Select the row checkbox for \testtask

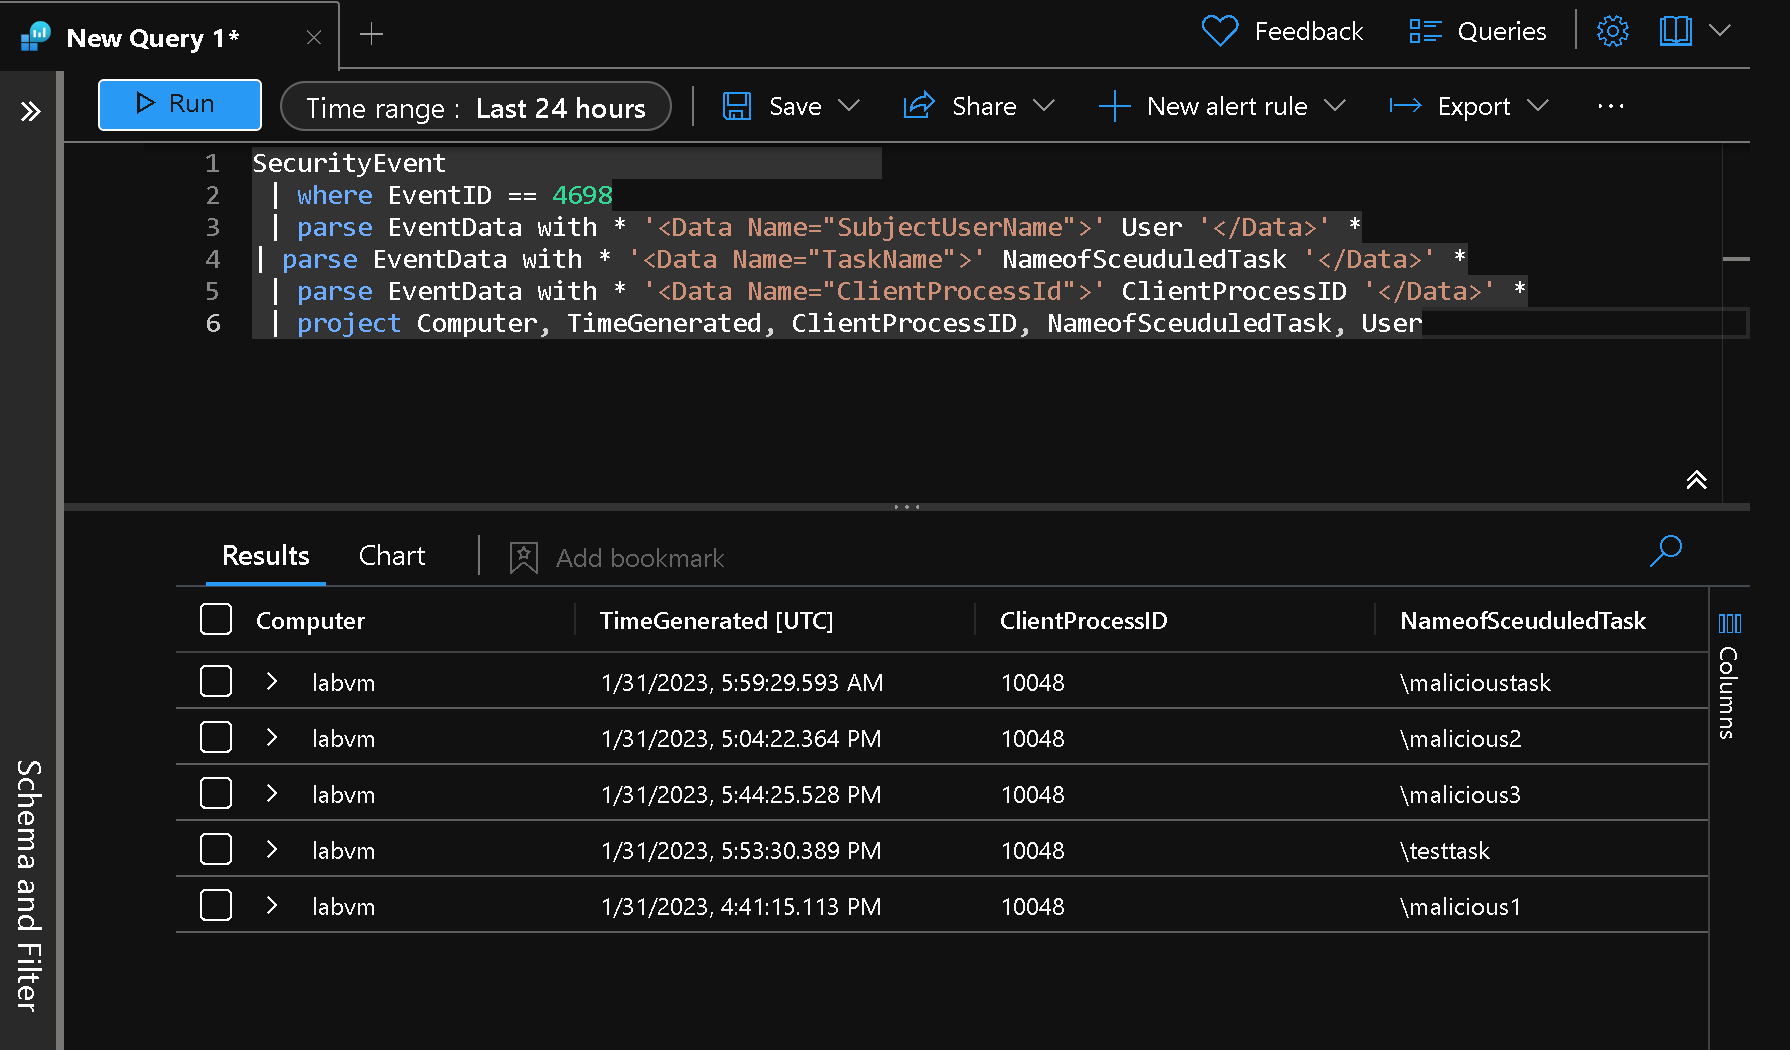click(x=216, y=849)
